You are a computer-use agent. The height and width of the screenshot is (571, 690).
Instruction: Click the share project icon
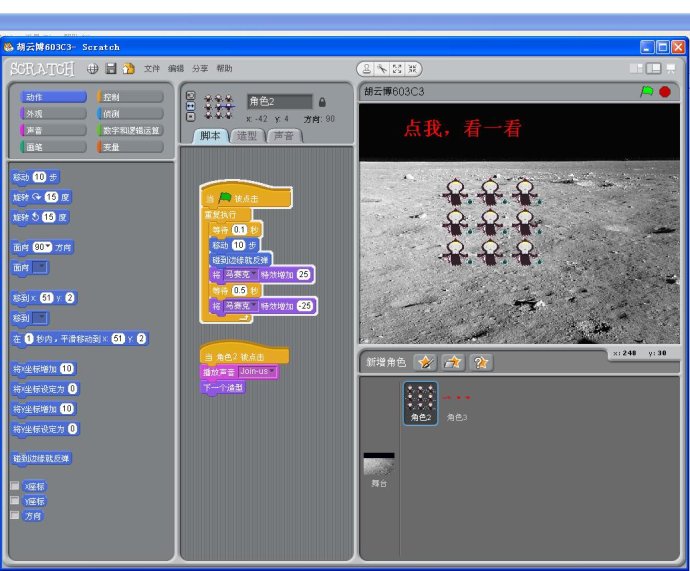coord(128,69)
